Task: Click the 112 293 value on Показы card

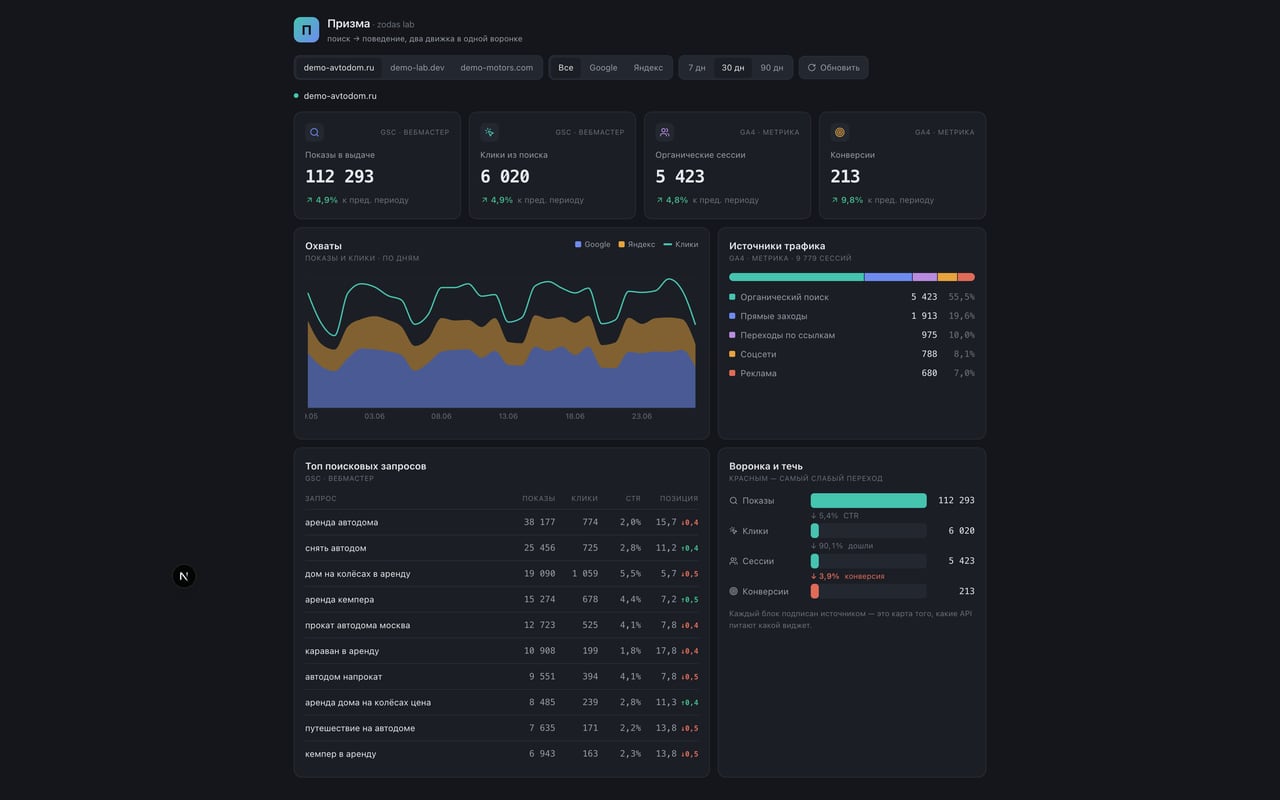Action: pyautogui.click(x=339, y=176)
